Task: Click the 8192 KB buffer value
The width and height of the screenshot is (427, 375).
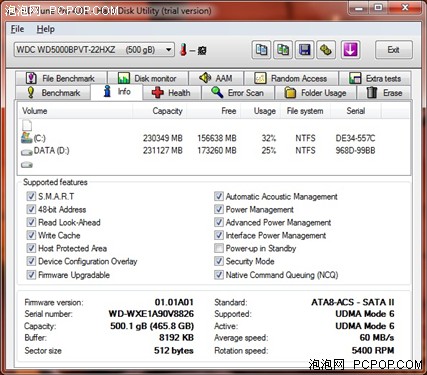Action: tap(176, 337)
